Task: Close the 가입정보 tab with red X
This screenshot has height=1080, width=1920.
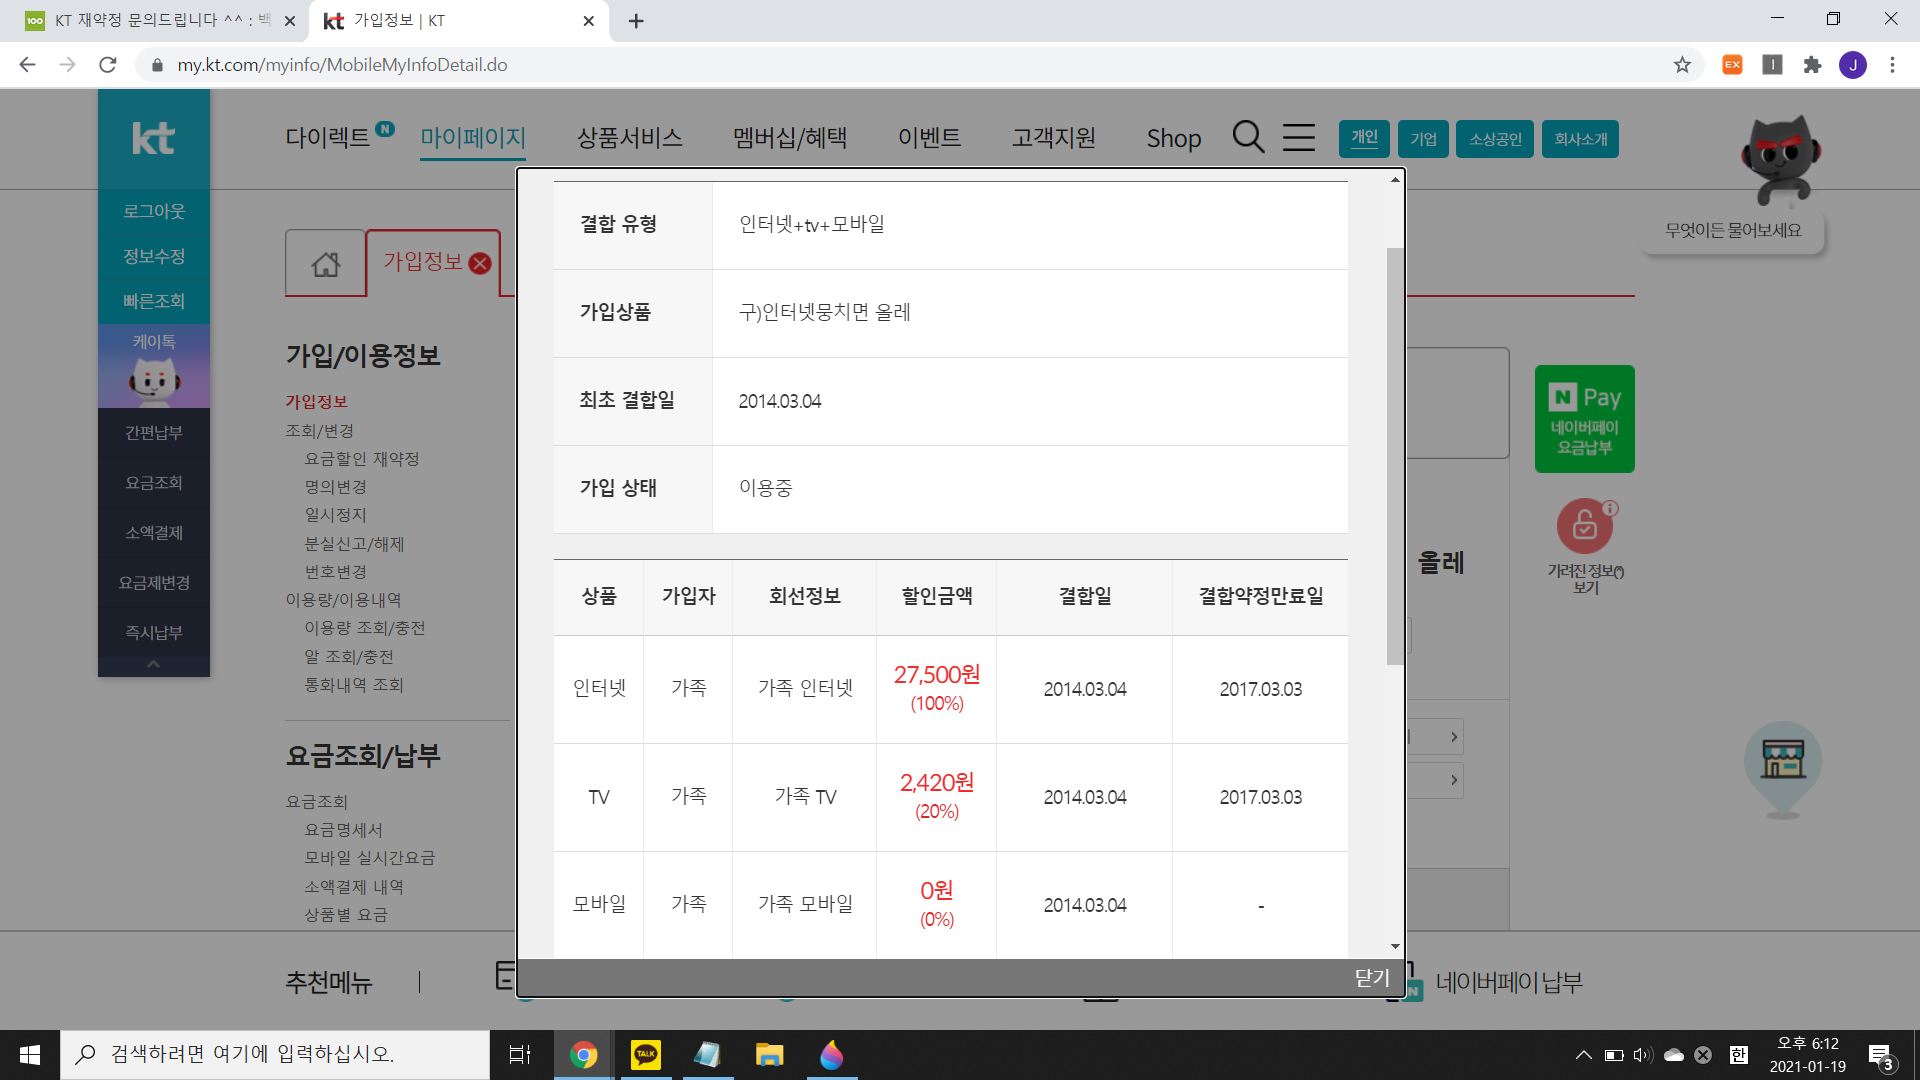Action: pos(480,263)
